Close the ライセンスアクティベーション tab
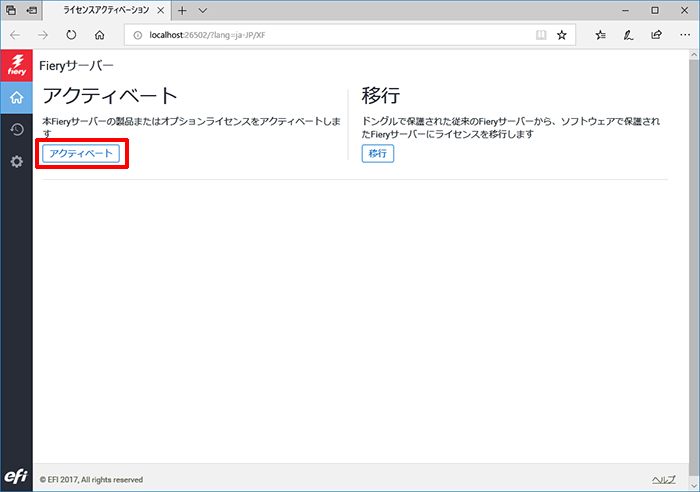Image resolution: width=700 pixels, height=492 pixels. click(x=161, y=10)
